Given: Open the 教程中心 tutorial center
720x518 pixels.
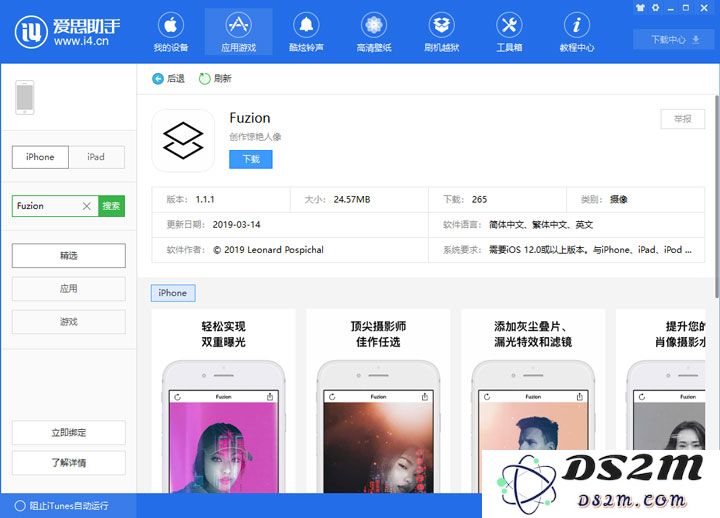Looking at the screenshot, I should click(x=577, y=32).
